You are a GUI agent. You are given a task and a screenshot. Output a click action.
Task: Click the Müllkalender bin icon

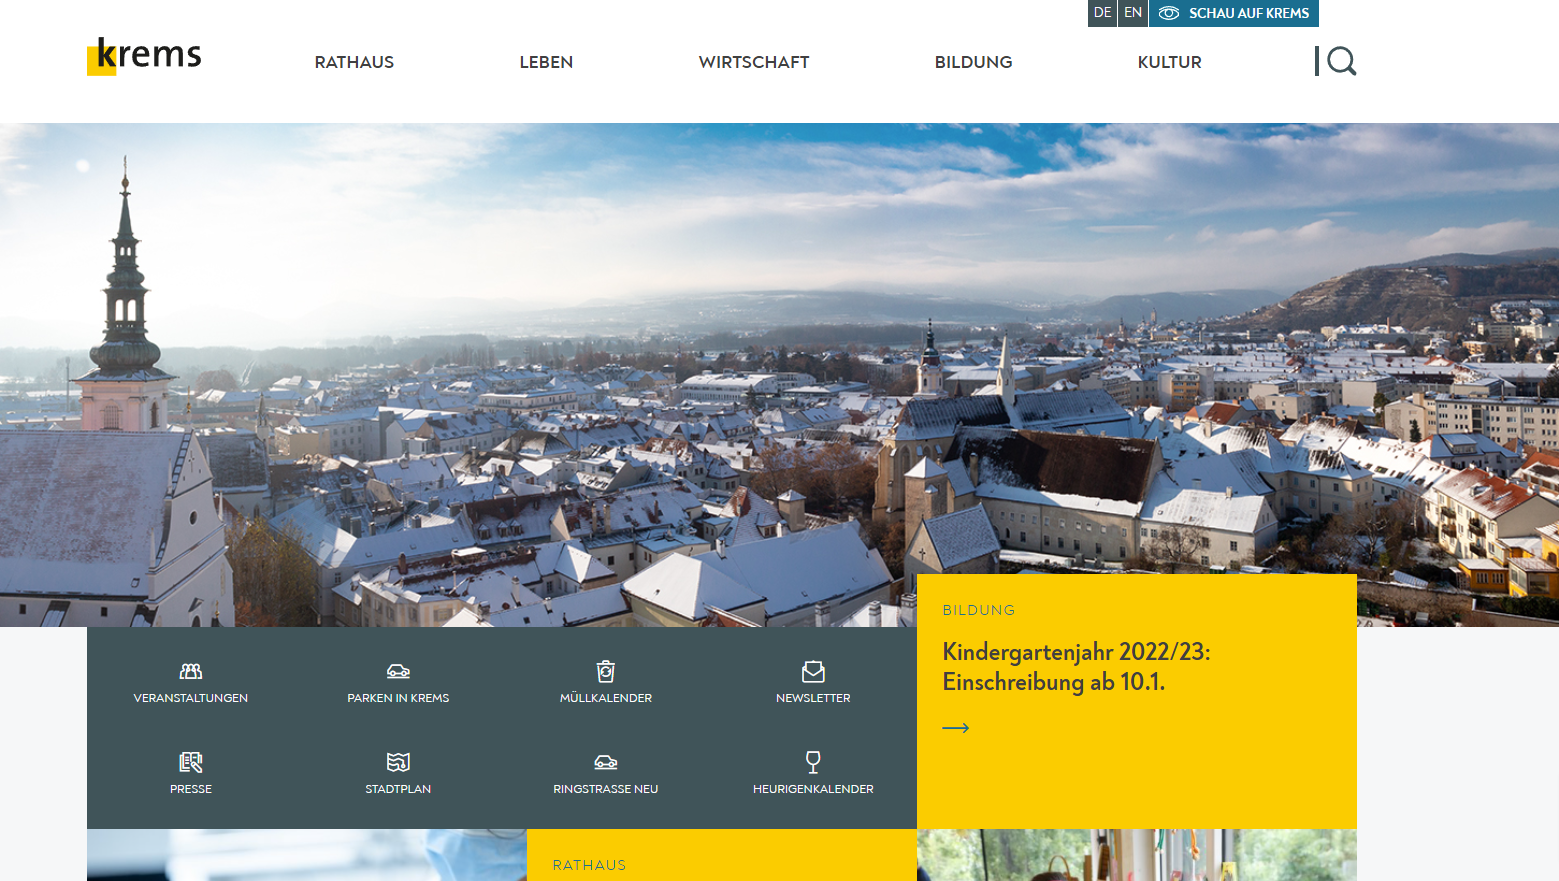click(x=606, y=671)
